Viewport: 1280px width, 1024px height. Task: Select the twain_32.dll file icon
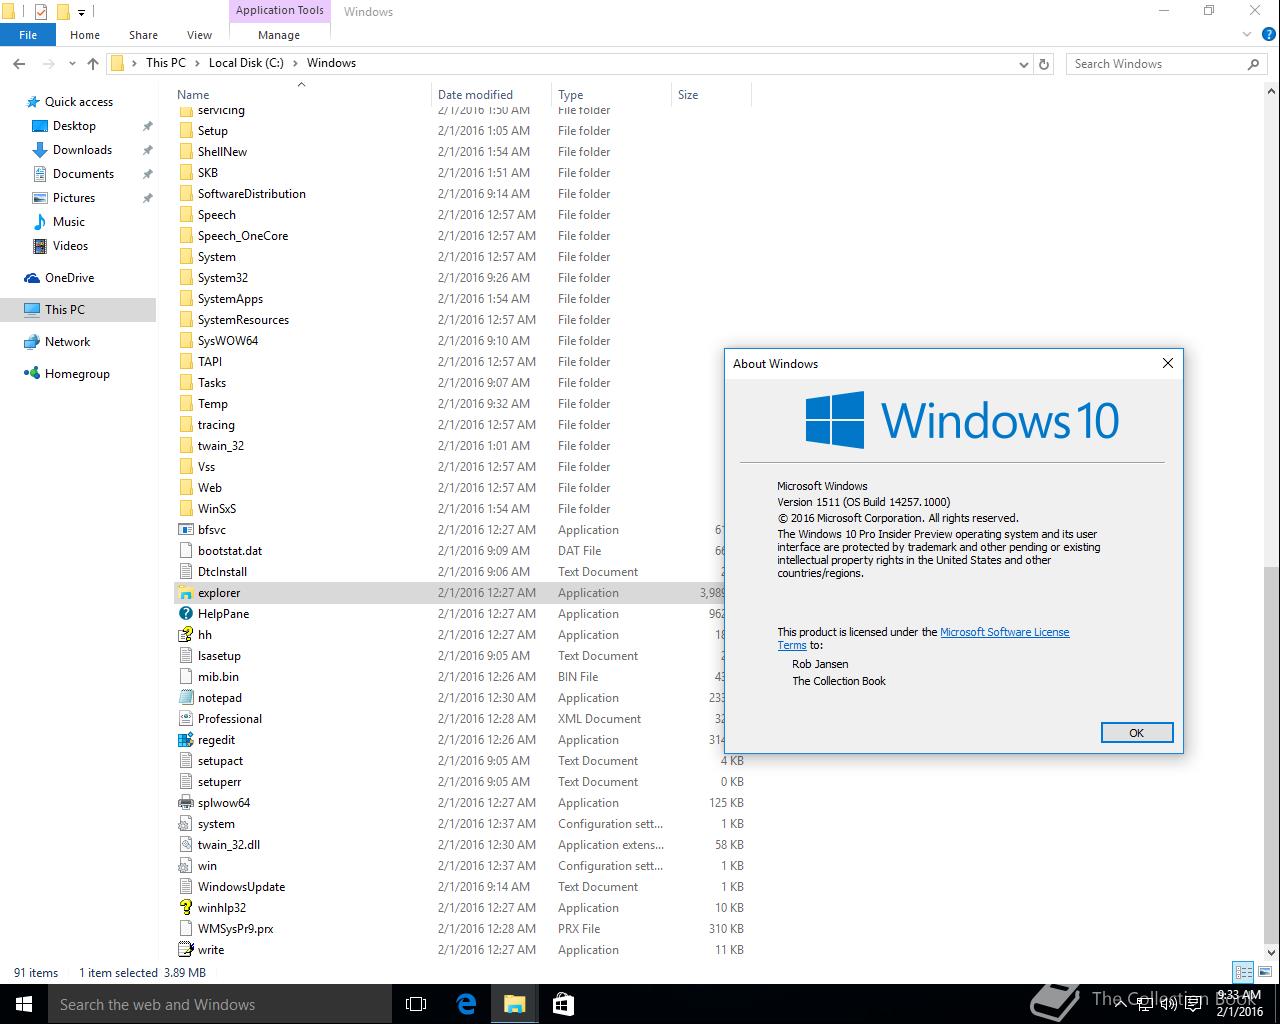pyautogui.click(x=185, y=845)
